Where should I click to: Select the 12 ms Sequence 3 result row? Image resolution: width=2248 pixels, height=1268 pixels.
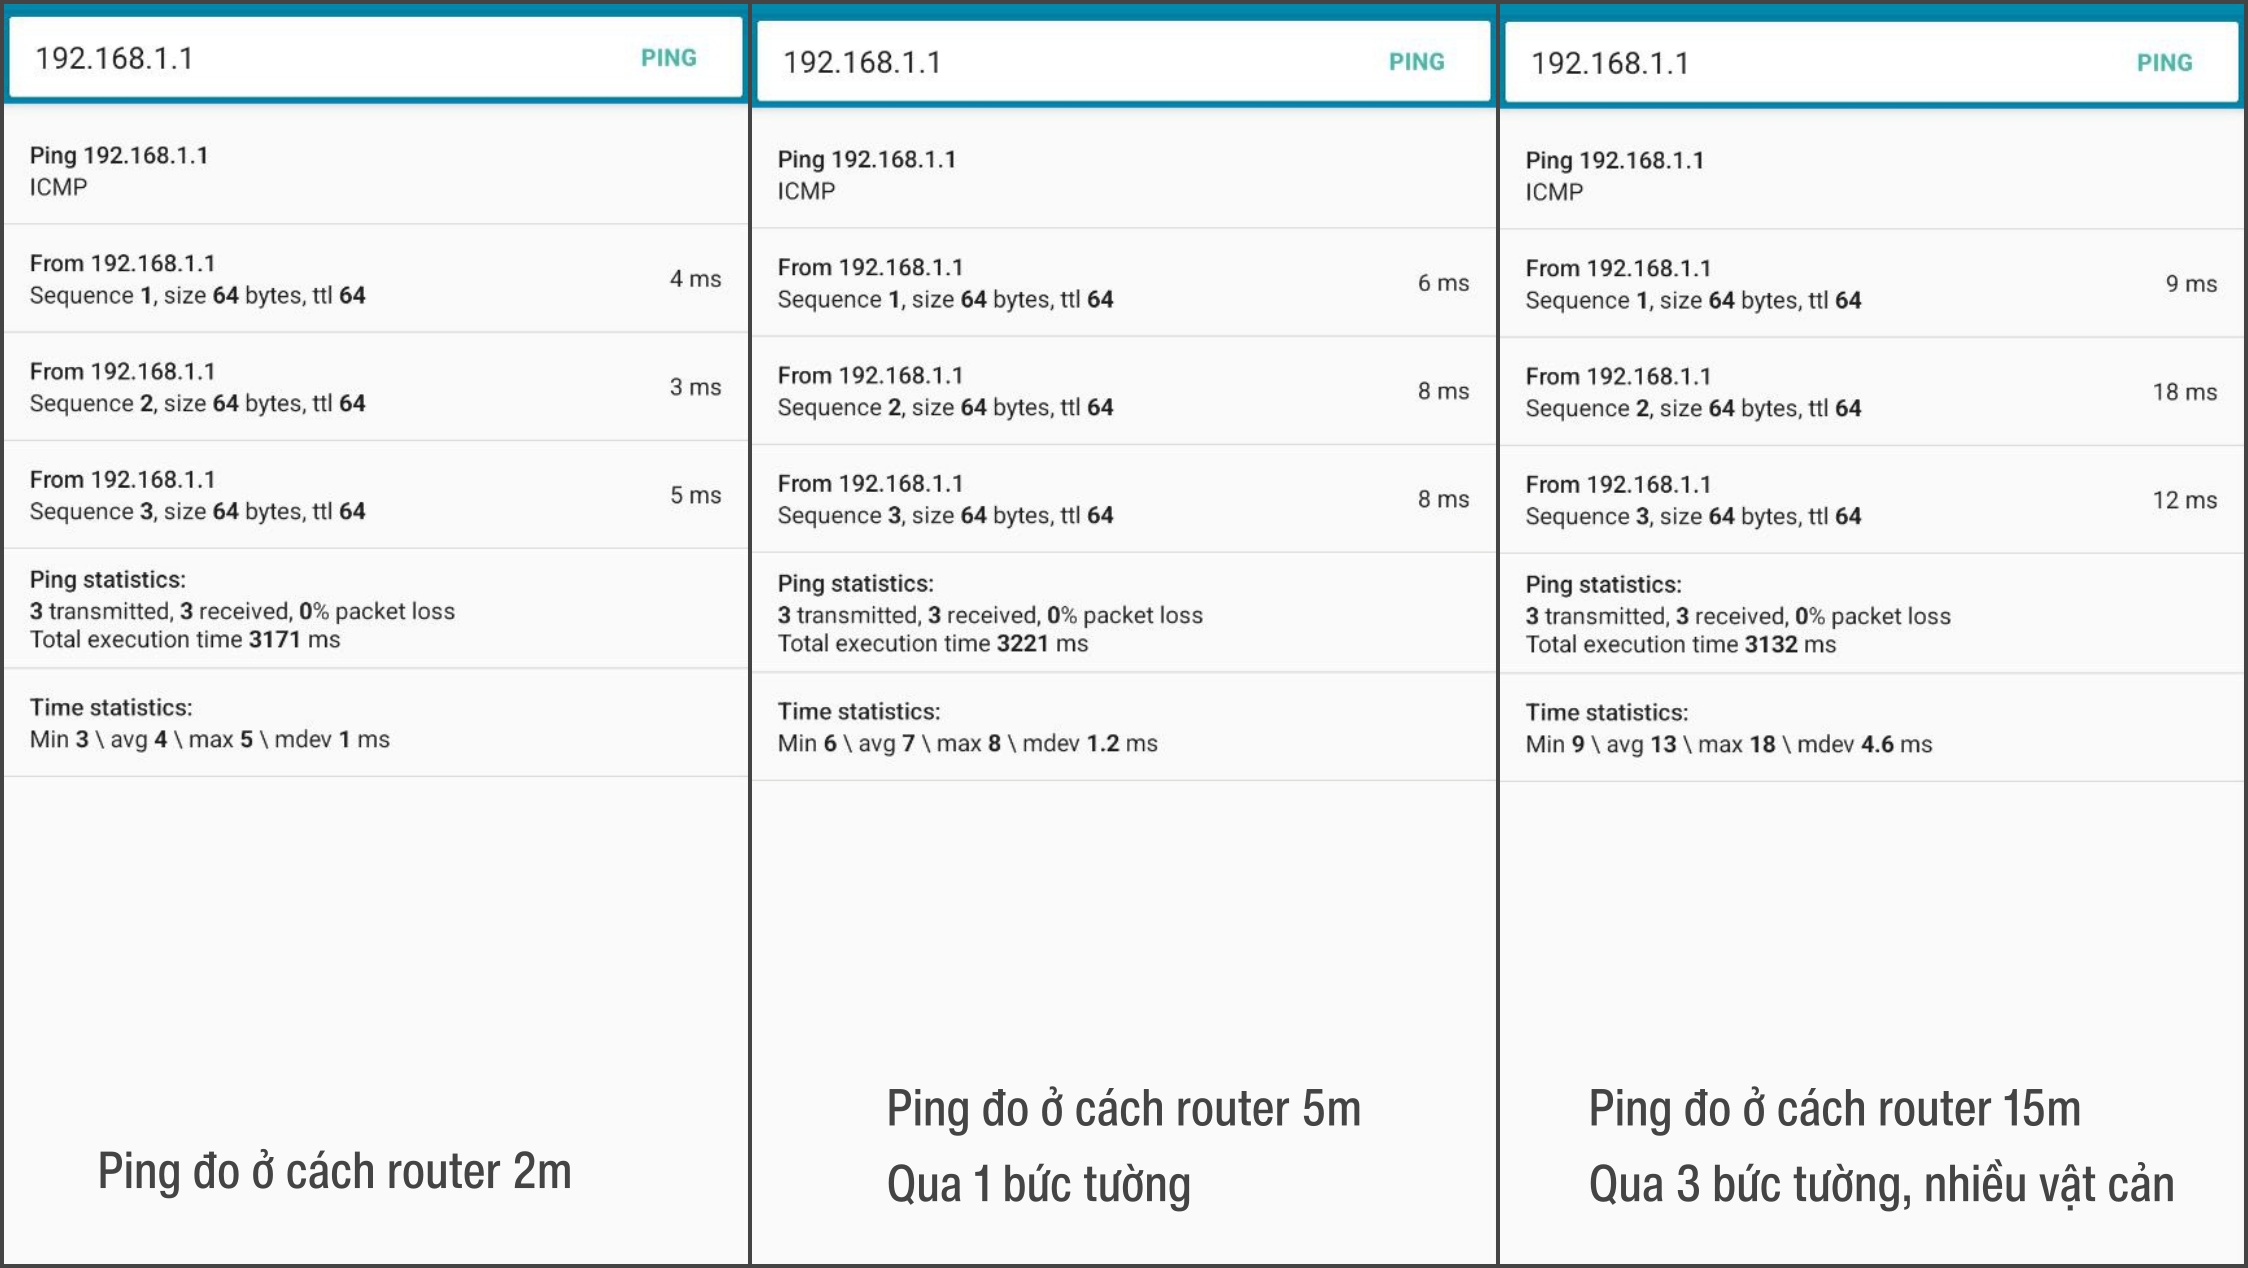click(1872, 500)
